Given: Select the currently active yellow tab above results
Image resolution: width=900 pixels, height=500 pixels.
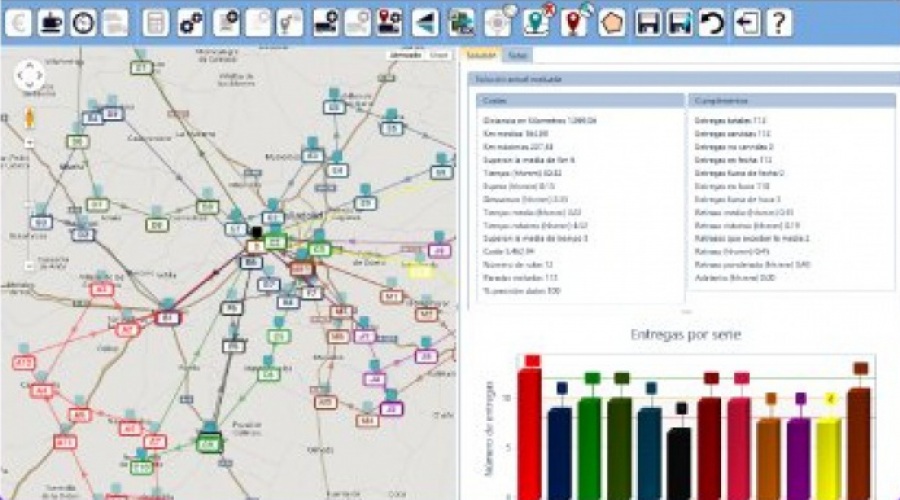Looking at the screenshot, I should (481, 55).
